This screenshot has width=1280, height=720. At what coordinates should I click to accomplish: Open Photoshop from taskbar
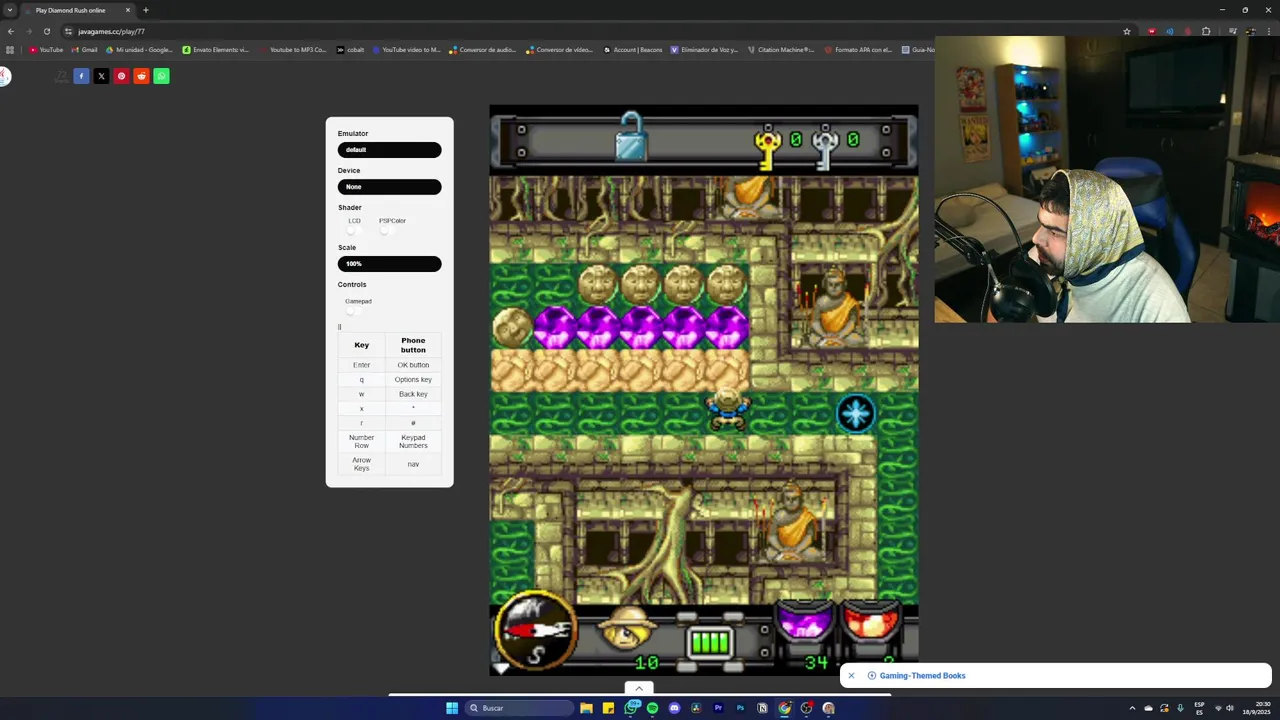[740, 708]
